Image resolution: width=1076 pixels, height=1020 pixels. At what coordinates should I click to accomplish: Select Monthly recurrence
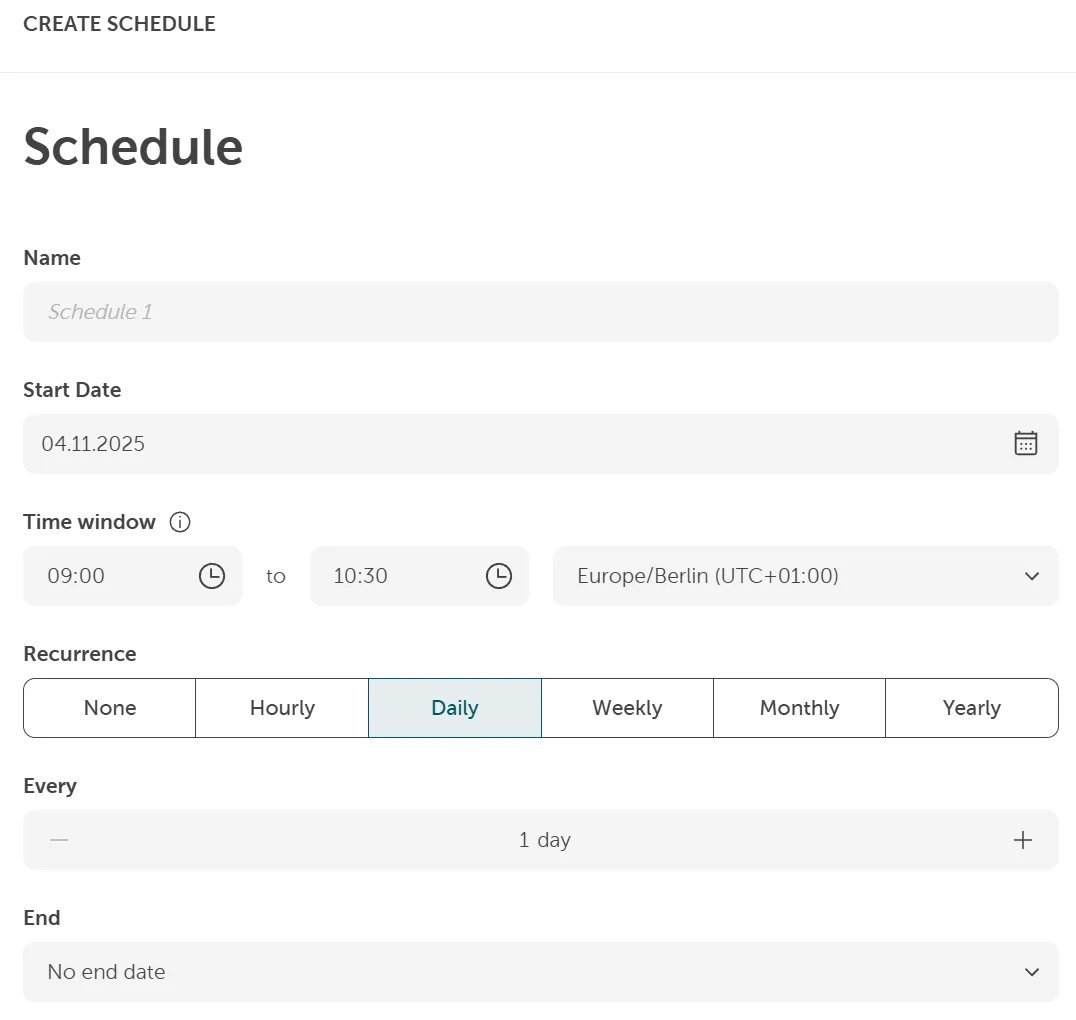tap(799, 707)
